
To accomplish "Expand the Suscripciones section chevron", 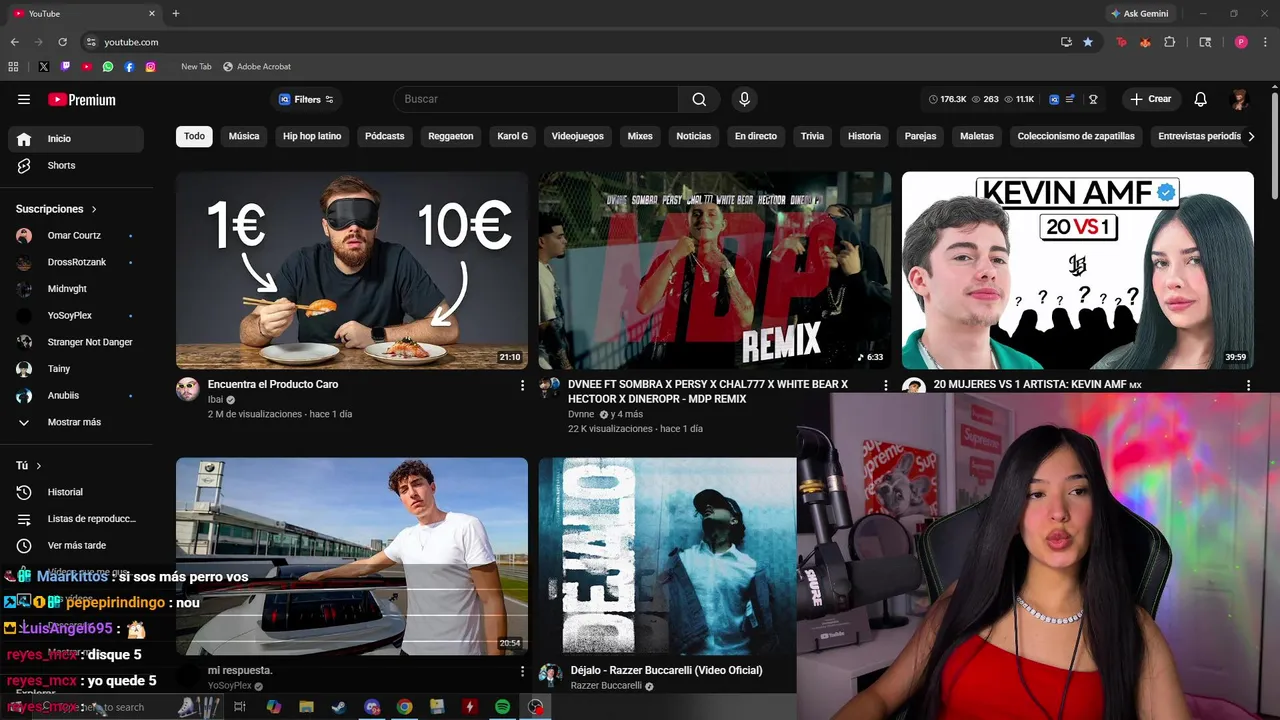I will (x=94, y=209).
